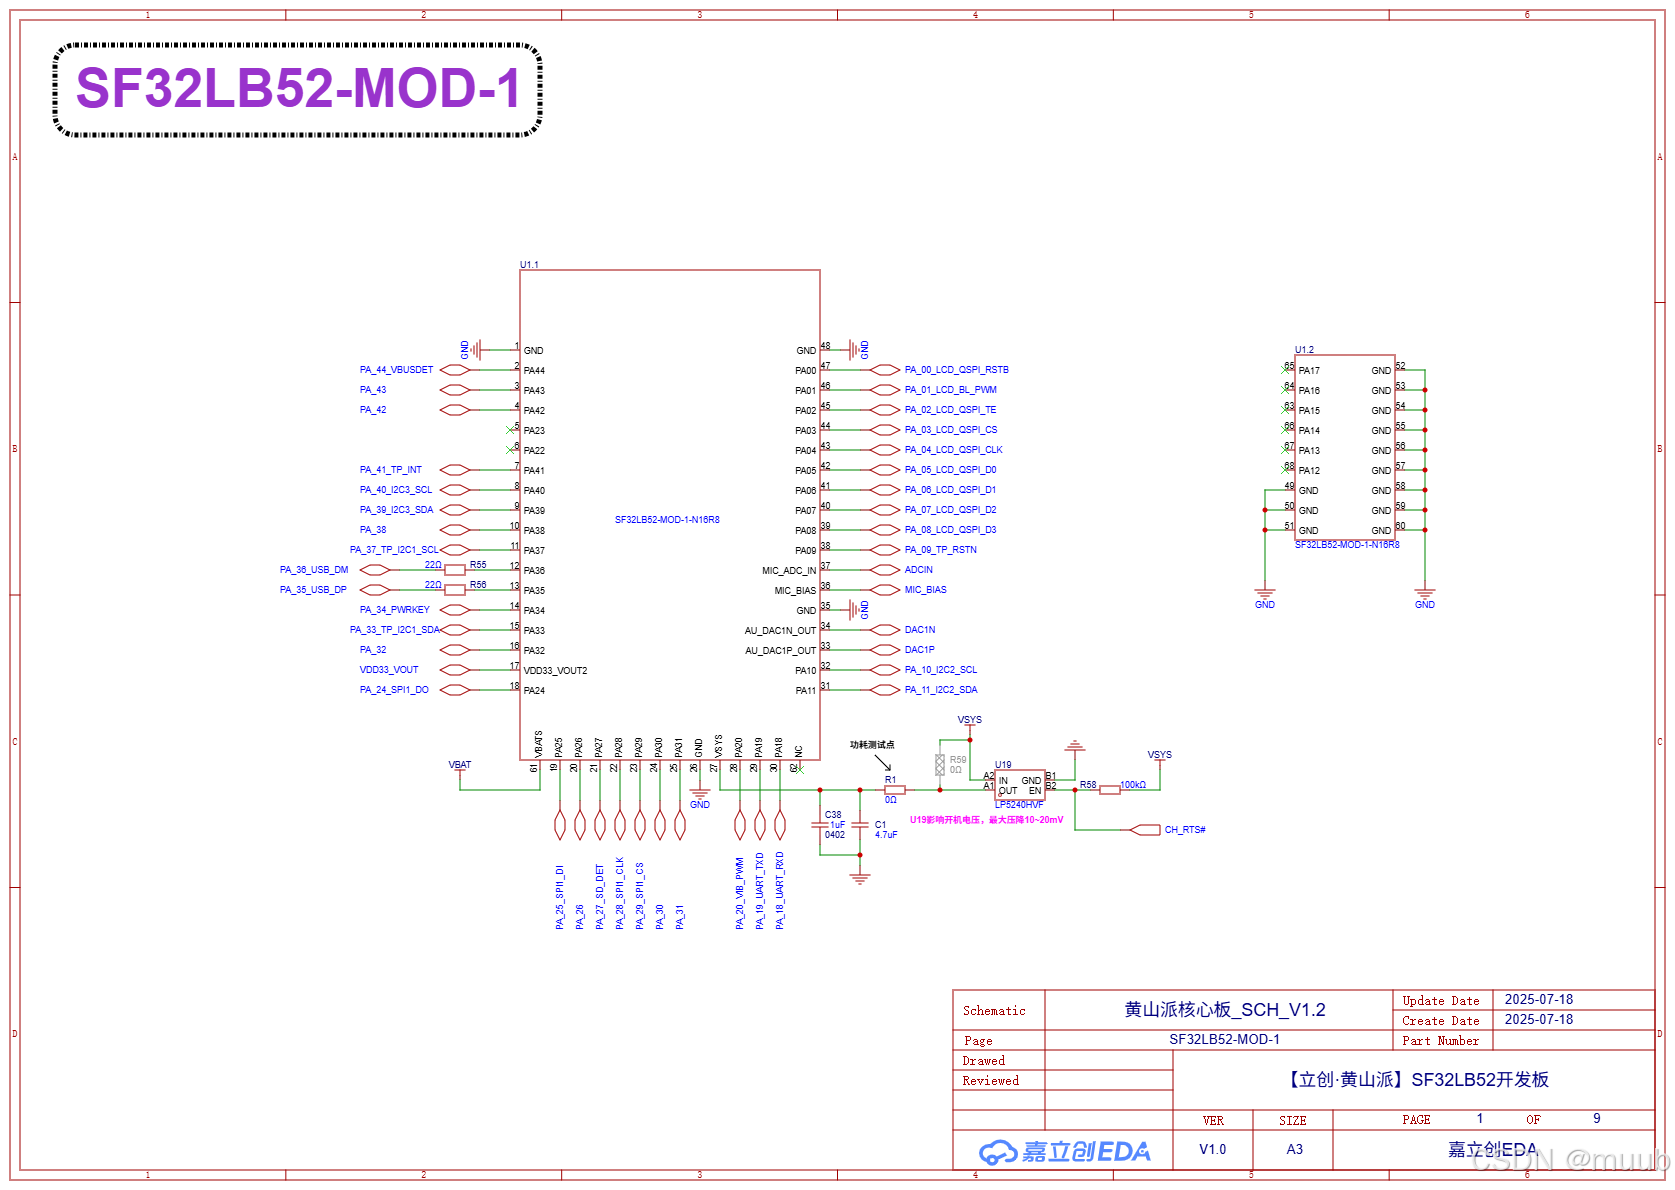Select the PA_10_I2C2_SCL net label
Screen dimensions: 1675x1190
click(x=941, y=670)
